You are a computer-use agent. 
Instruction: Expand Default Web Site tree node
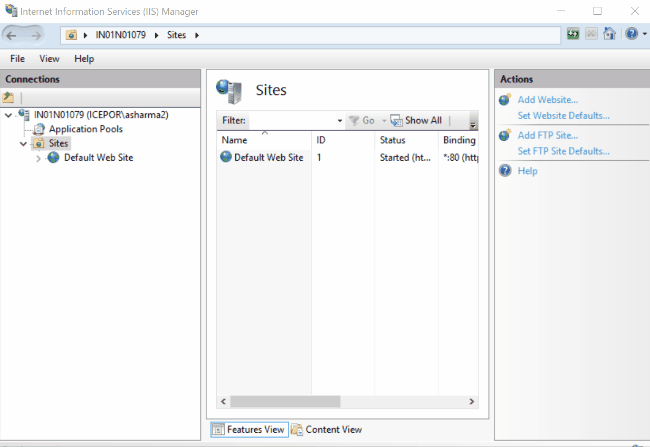pyautogui.click(x=38, y=158)
